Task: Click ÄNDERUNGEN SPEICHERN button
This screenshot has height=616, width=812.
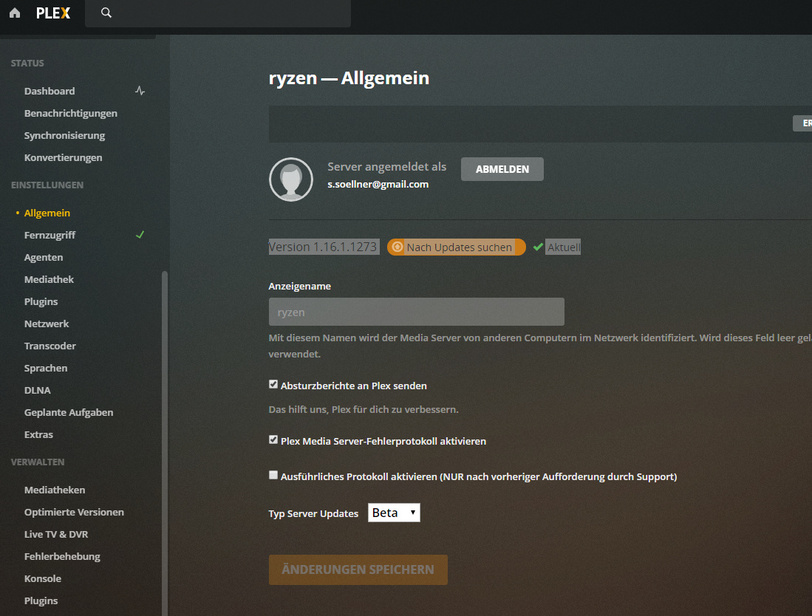Action: tap(358, 570)
